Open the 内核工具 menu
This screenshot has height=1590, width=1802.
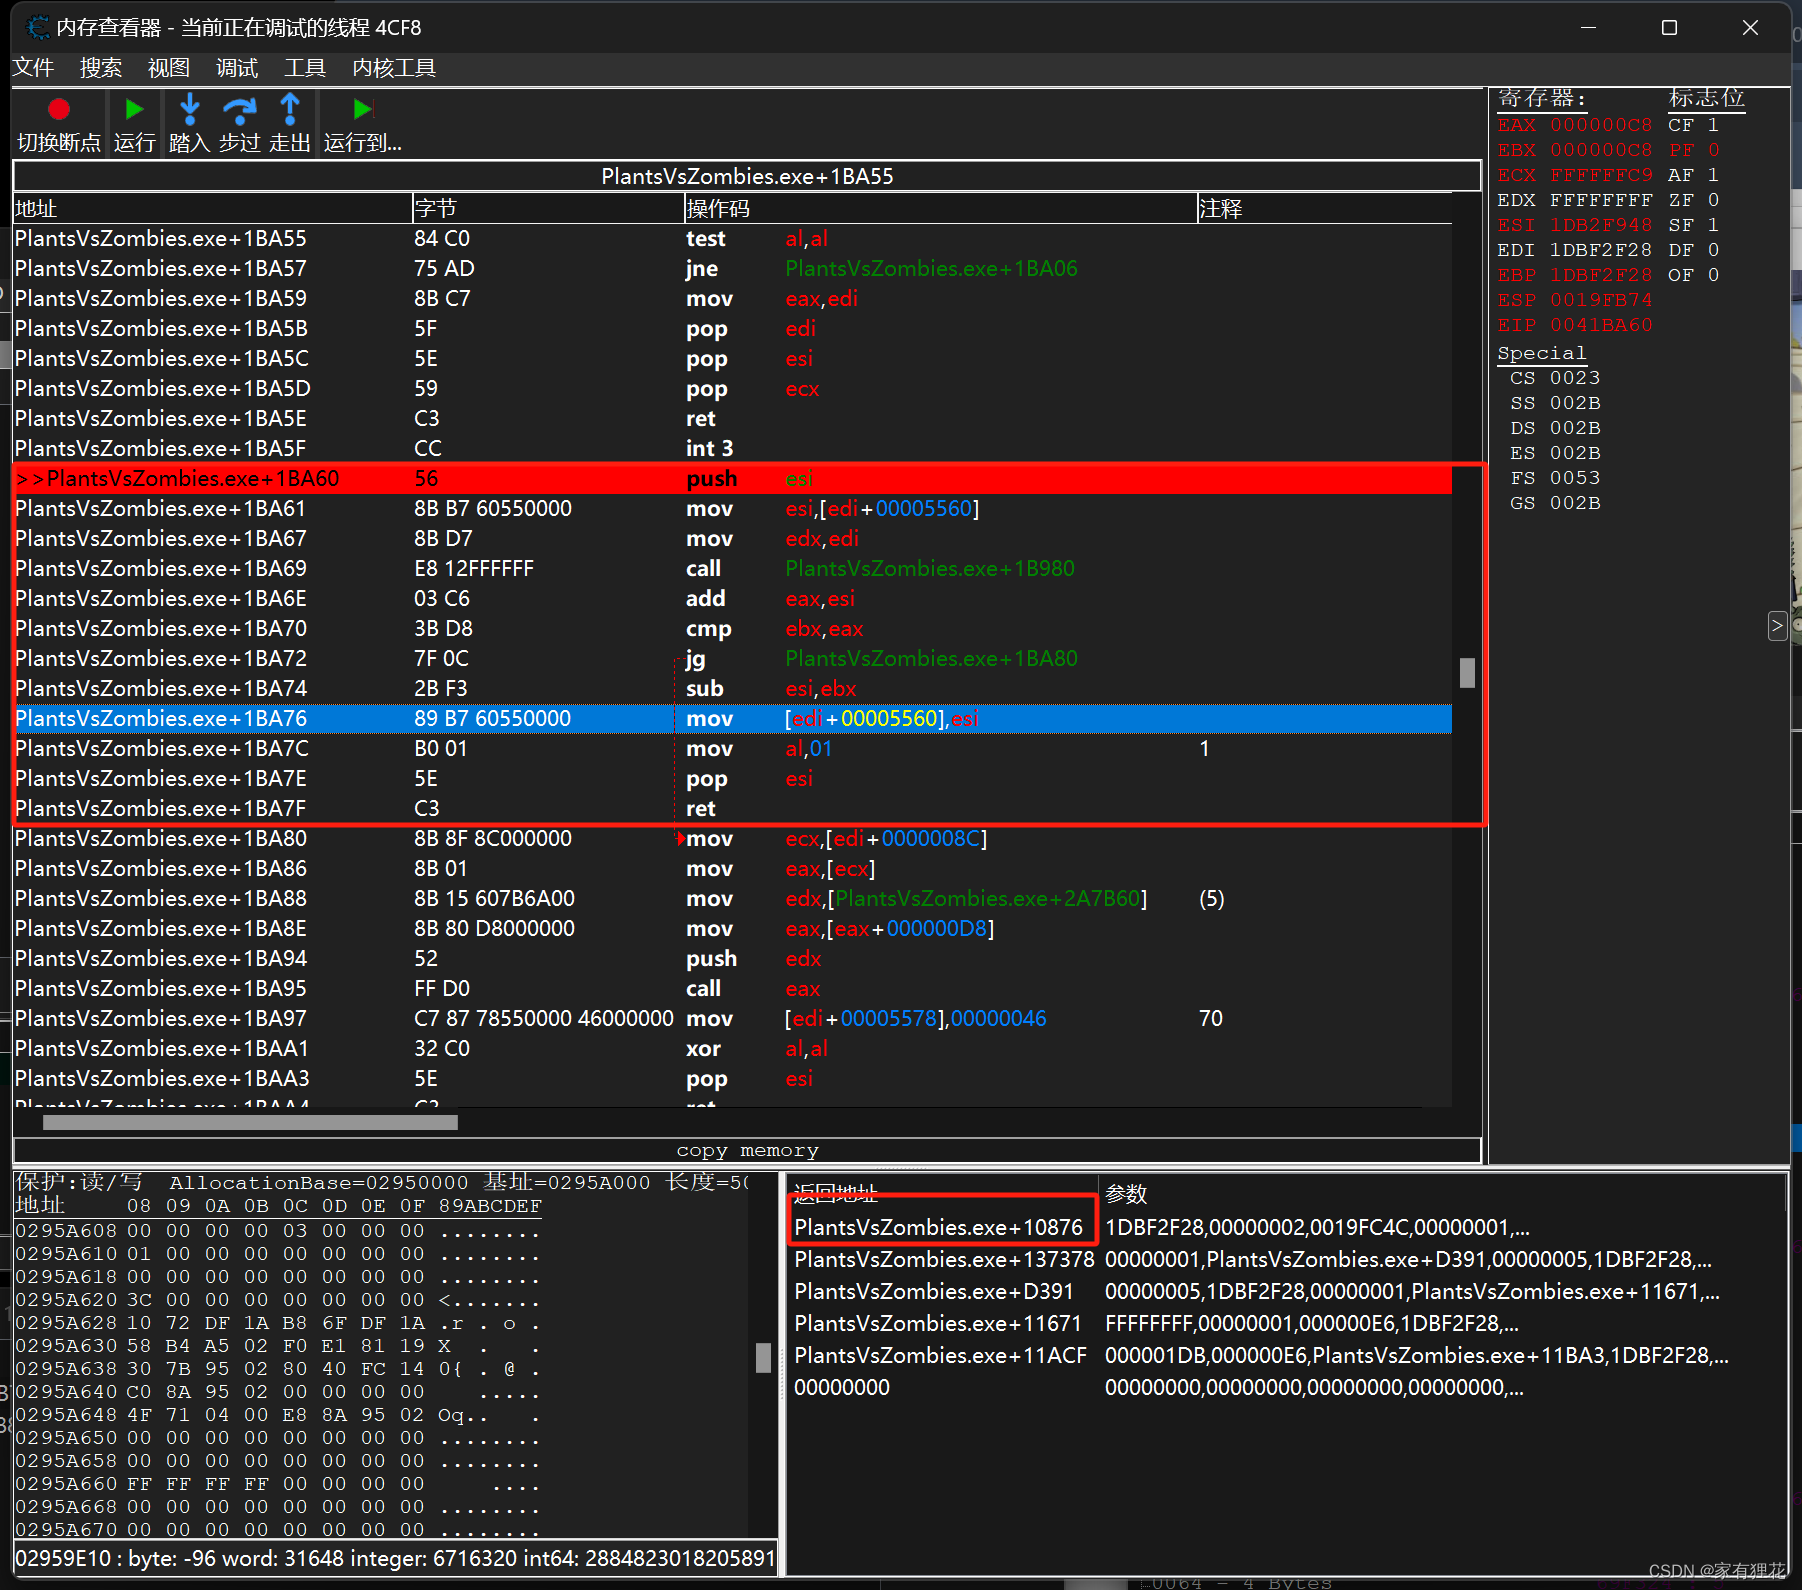394,68
